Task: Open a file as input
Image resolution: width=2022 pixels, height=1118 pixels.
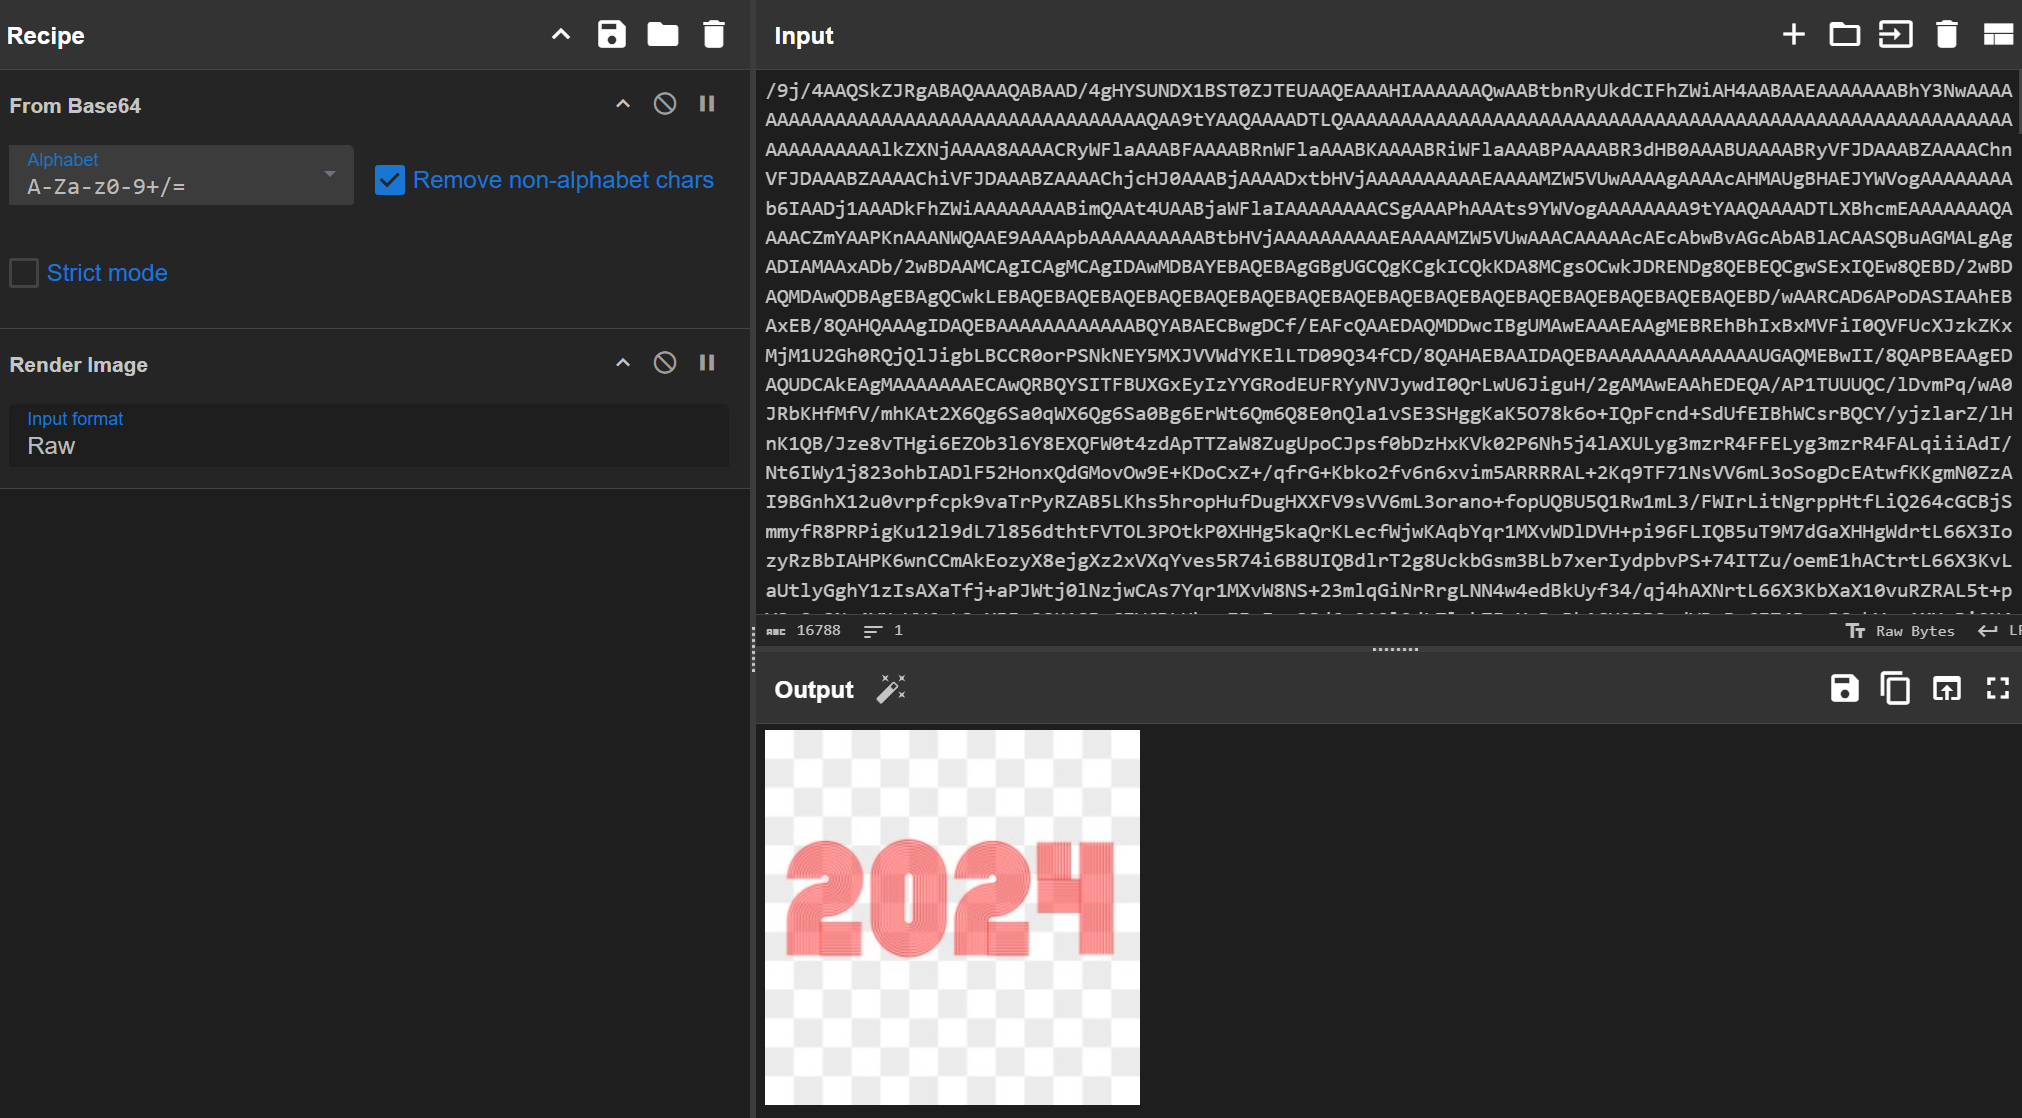Action: pos(1895,34)
